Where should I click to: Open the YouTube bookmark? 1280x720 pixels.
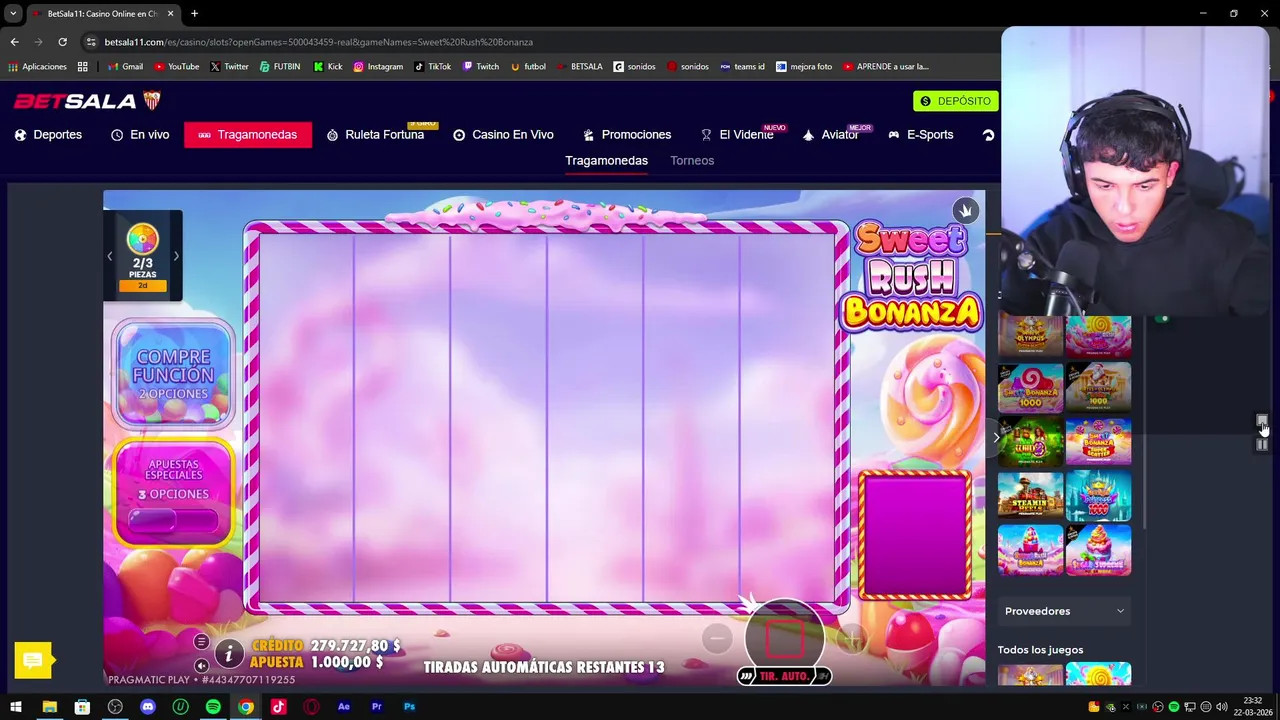click(x=175, y=67)
